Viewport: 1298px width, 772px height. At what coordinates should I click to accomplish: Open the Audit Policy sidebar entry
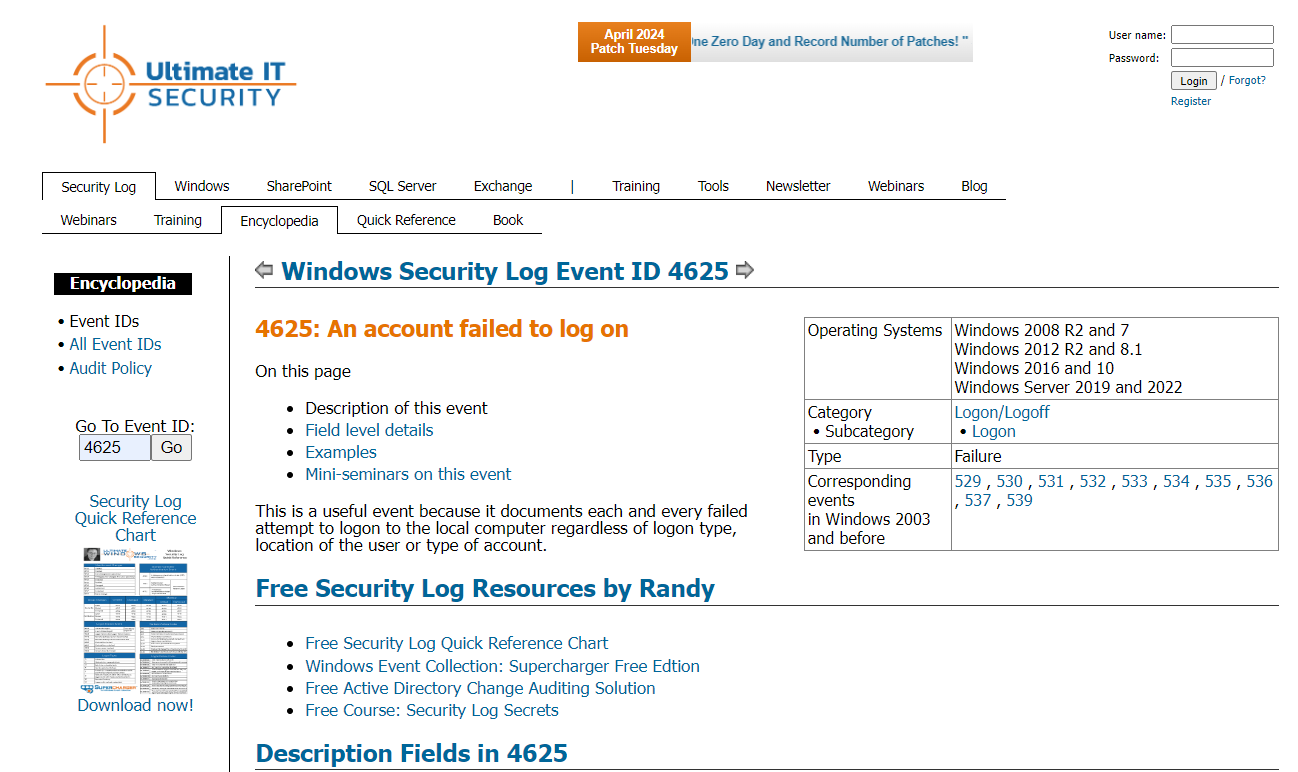point(110,368)
